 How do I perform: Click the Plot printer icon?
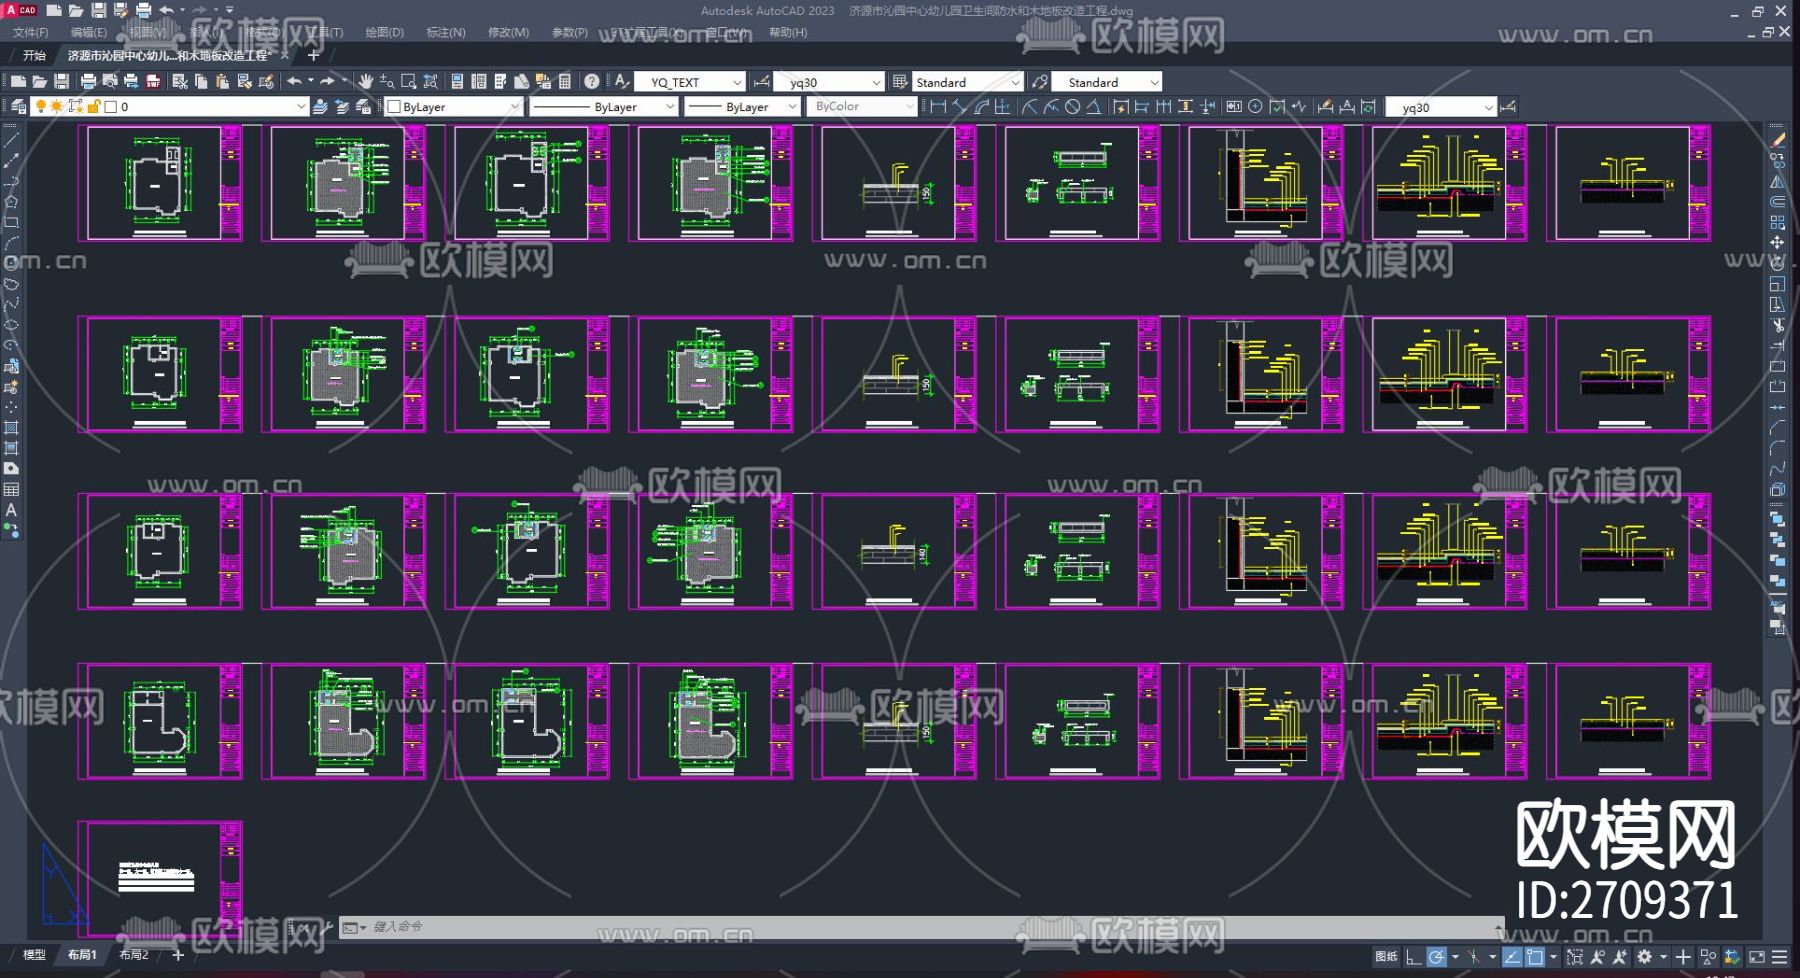(x=88, y=82)
